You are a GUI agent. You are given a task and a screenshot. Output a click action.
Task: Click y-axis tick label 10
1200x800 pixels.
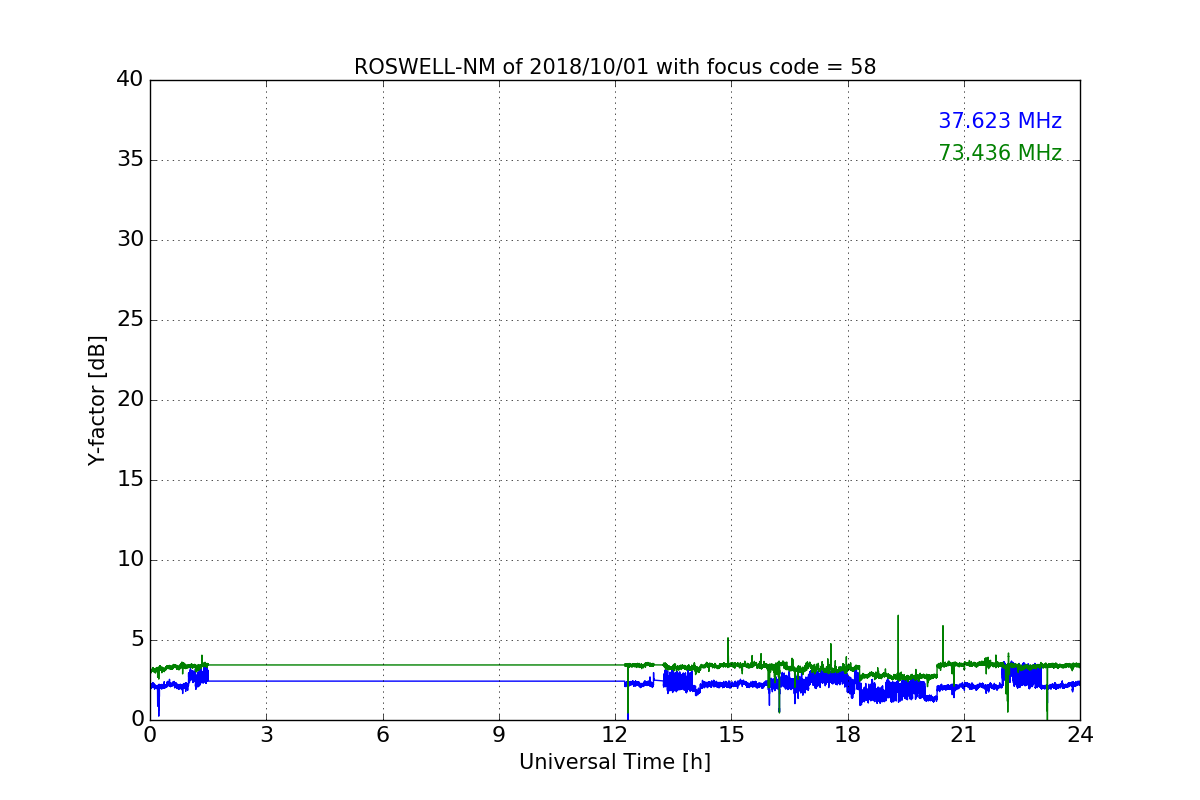coord(130,560)
